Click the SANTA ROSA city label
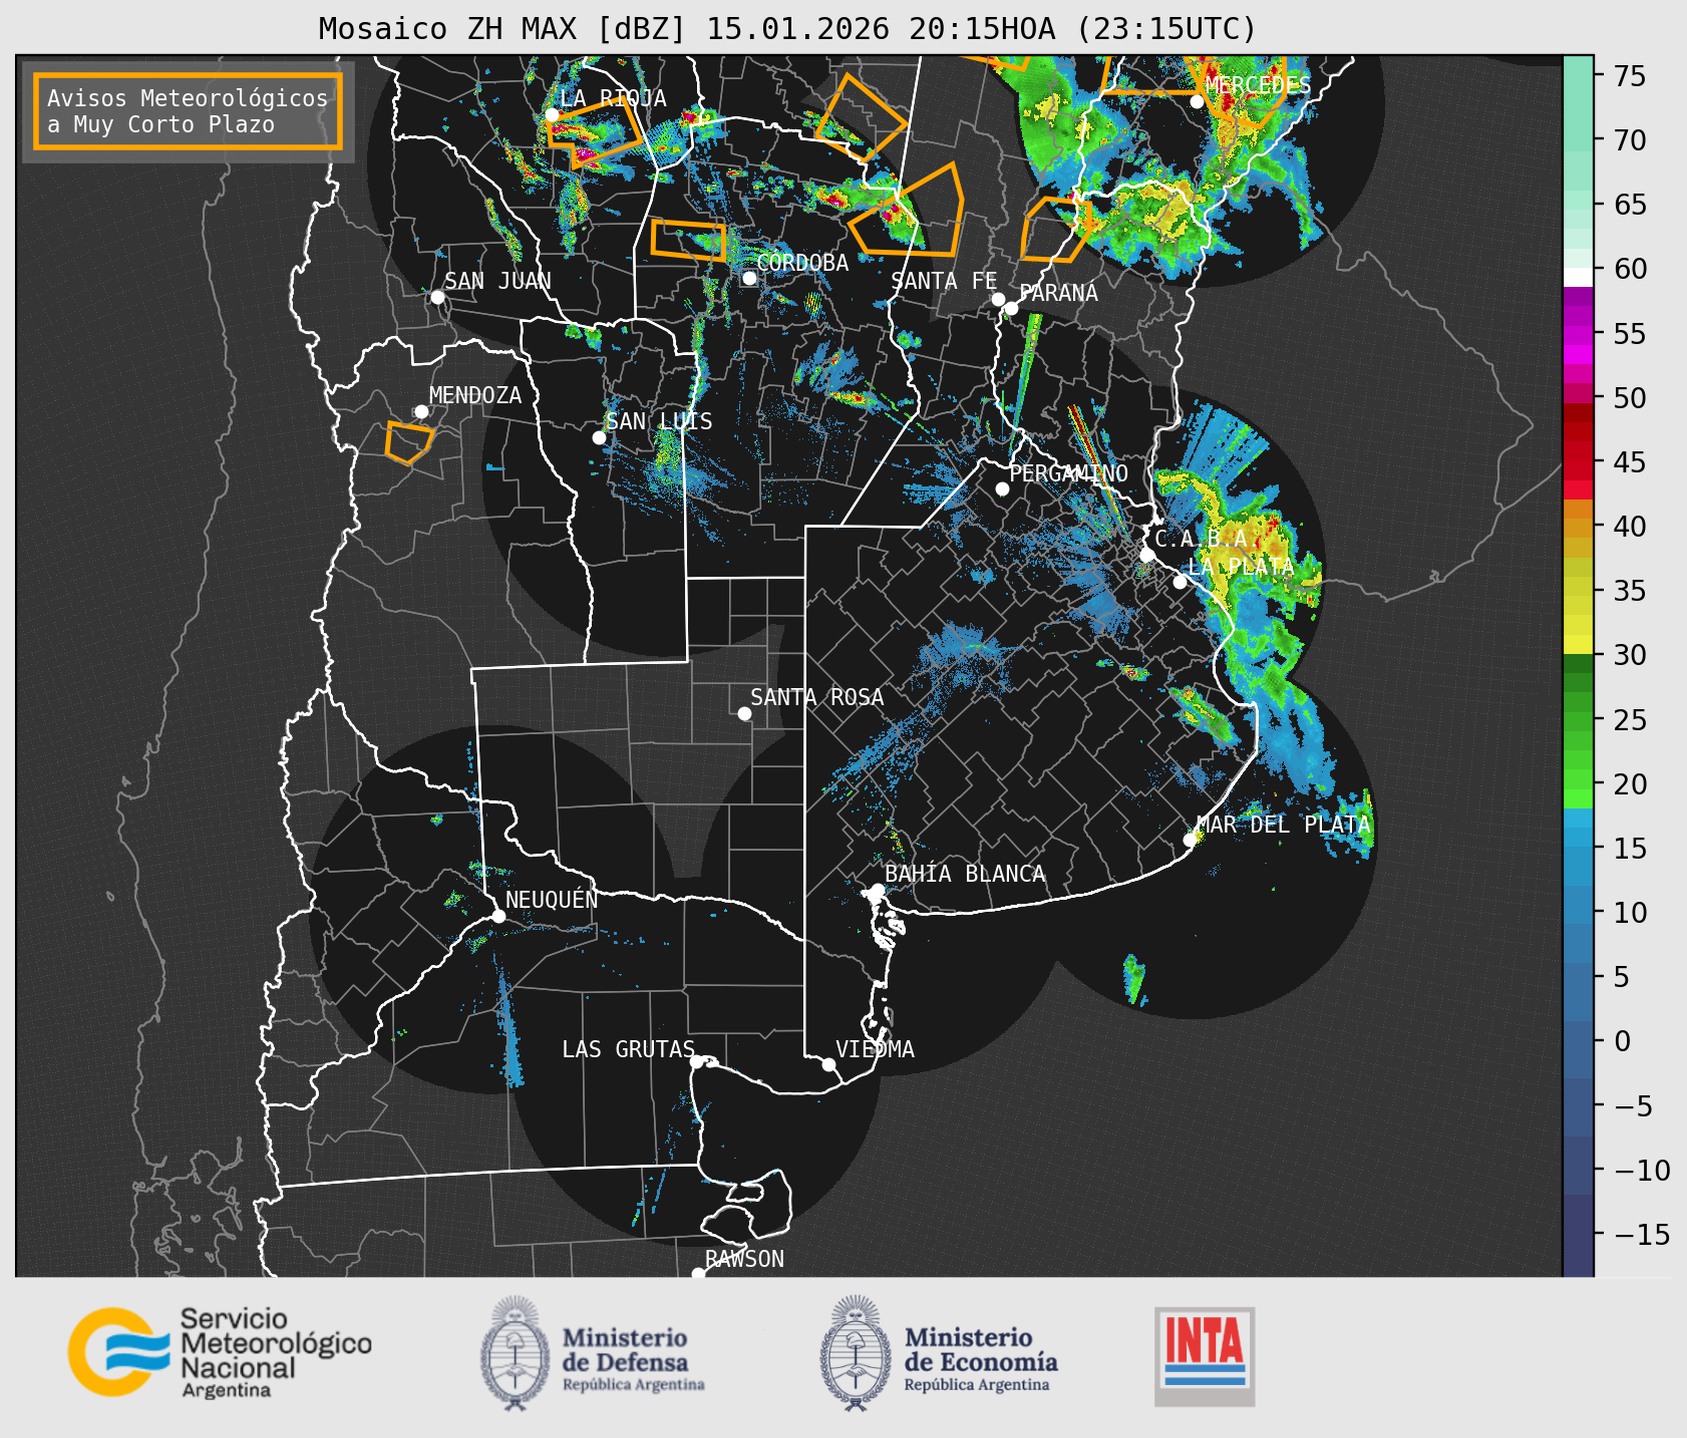The width and height of the screenshot is (1687, 1438). pyautogui.click(x=817, y=697)
